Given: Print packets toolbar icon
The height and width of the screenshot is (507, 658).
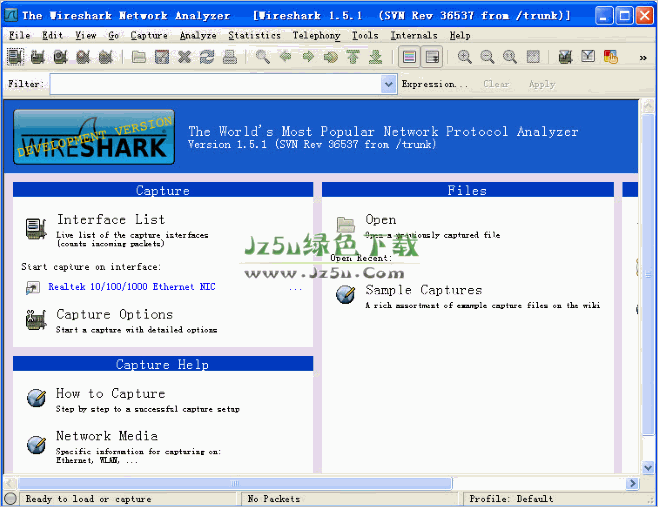Looking at the screenshot, I should 230,57.
